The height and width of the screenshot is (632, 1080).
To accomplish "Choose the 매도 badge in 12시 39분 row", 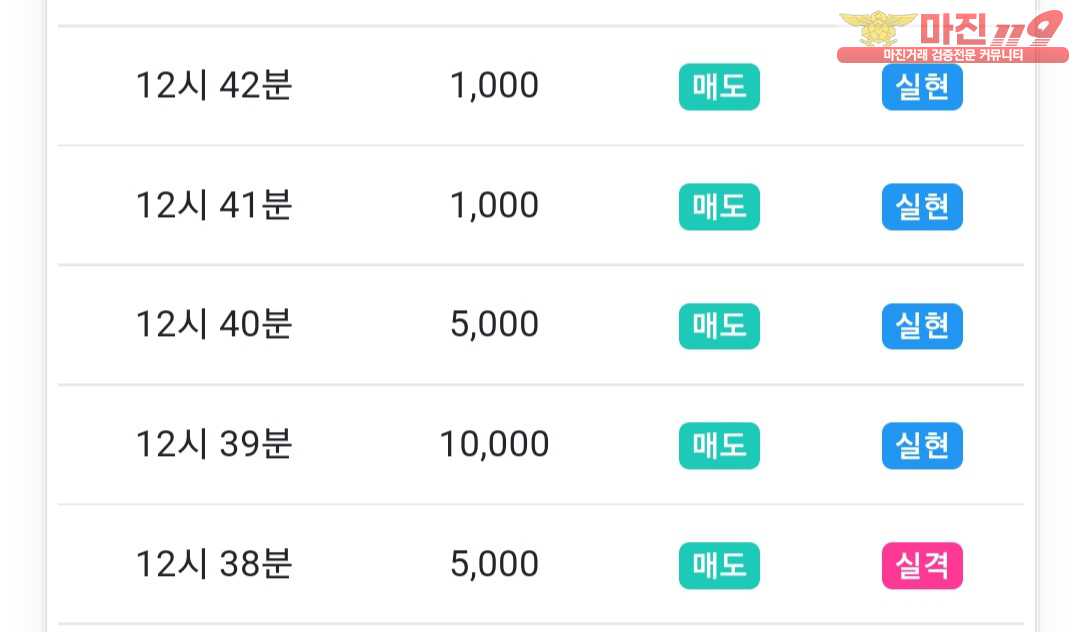I will [x=719, y=446].
